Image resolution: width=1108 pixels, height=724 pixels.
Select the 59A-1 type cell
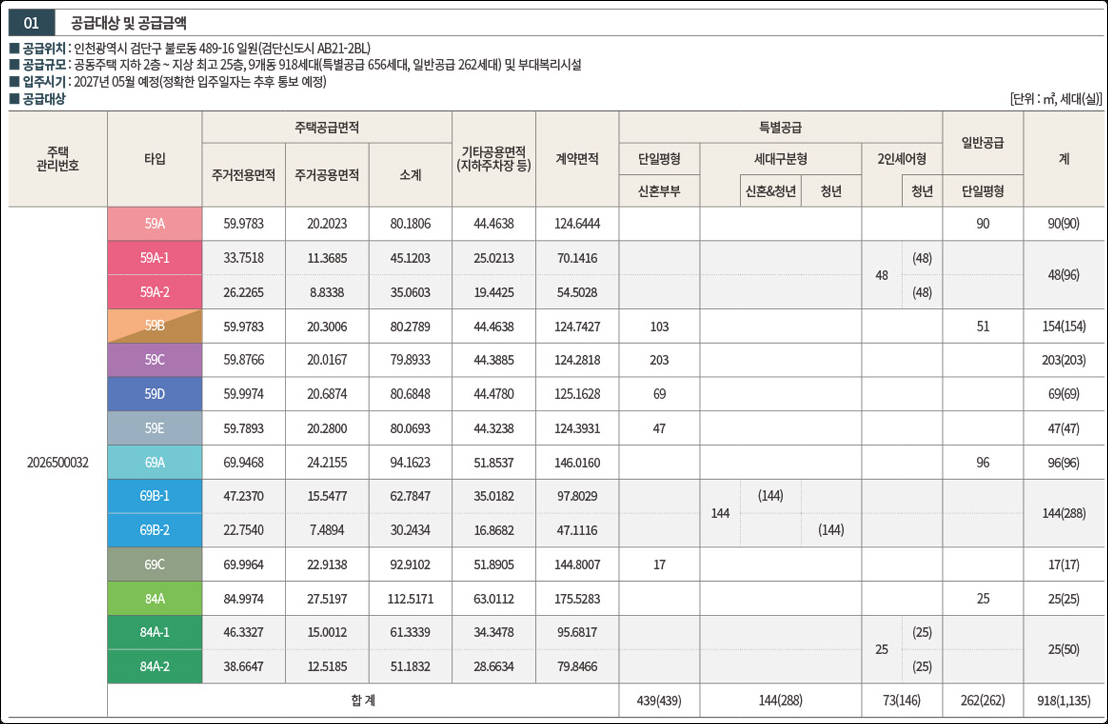click(x=155, y=258)
